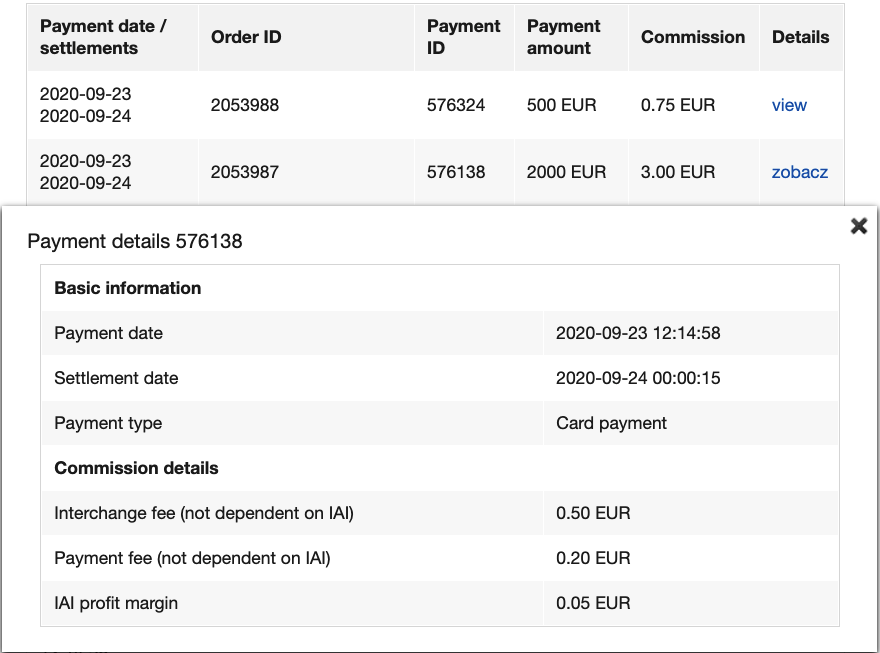The height and width of the screenshot is (653, 880).
Task: Click the Card payment type value
Action: click(x=611, y=423)
